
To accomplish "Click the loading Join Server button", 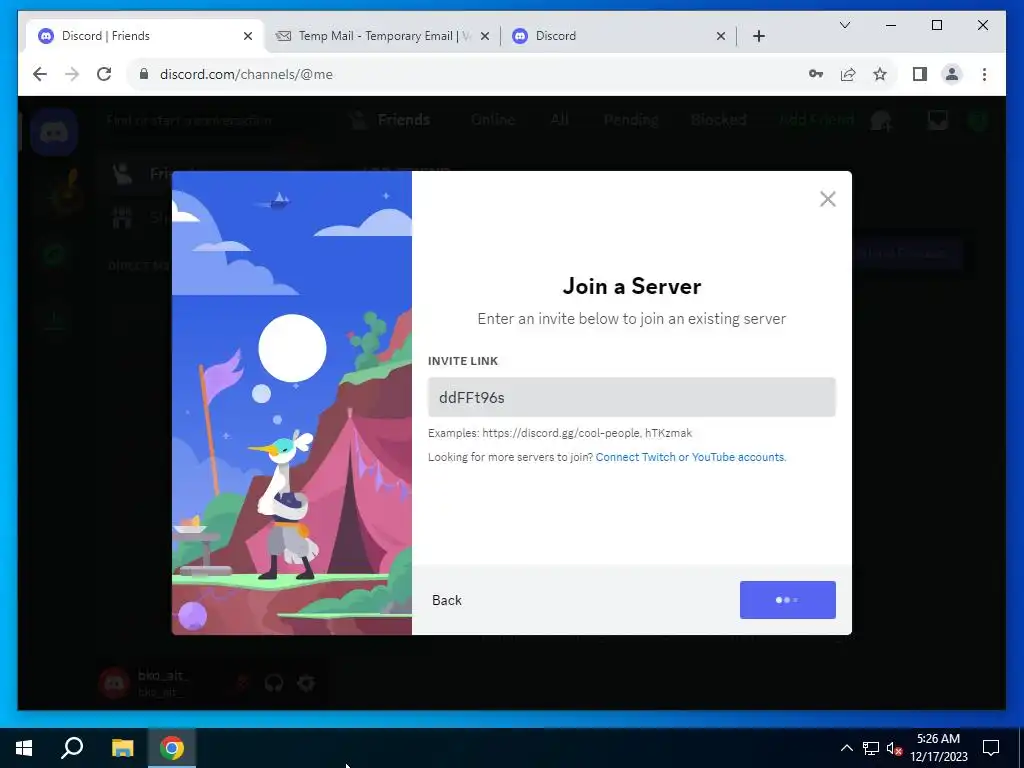I will (x=788, y=600).
